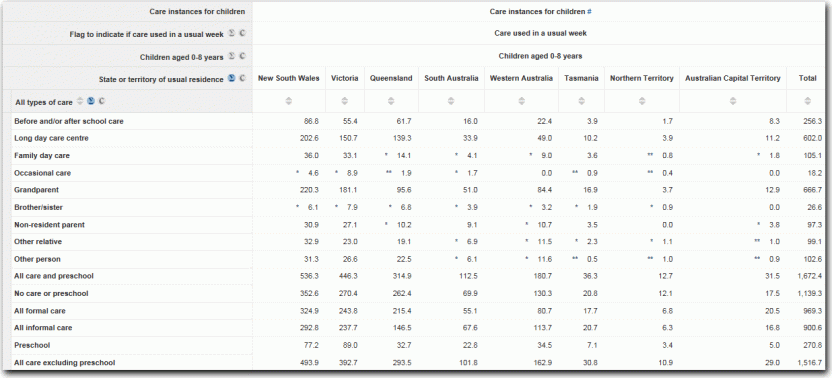Toggle blue sum icon beside All types of care
This screenshot has width=832, height=378.
(x=91, y=101)
